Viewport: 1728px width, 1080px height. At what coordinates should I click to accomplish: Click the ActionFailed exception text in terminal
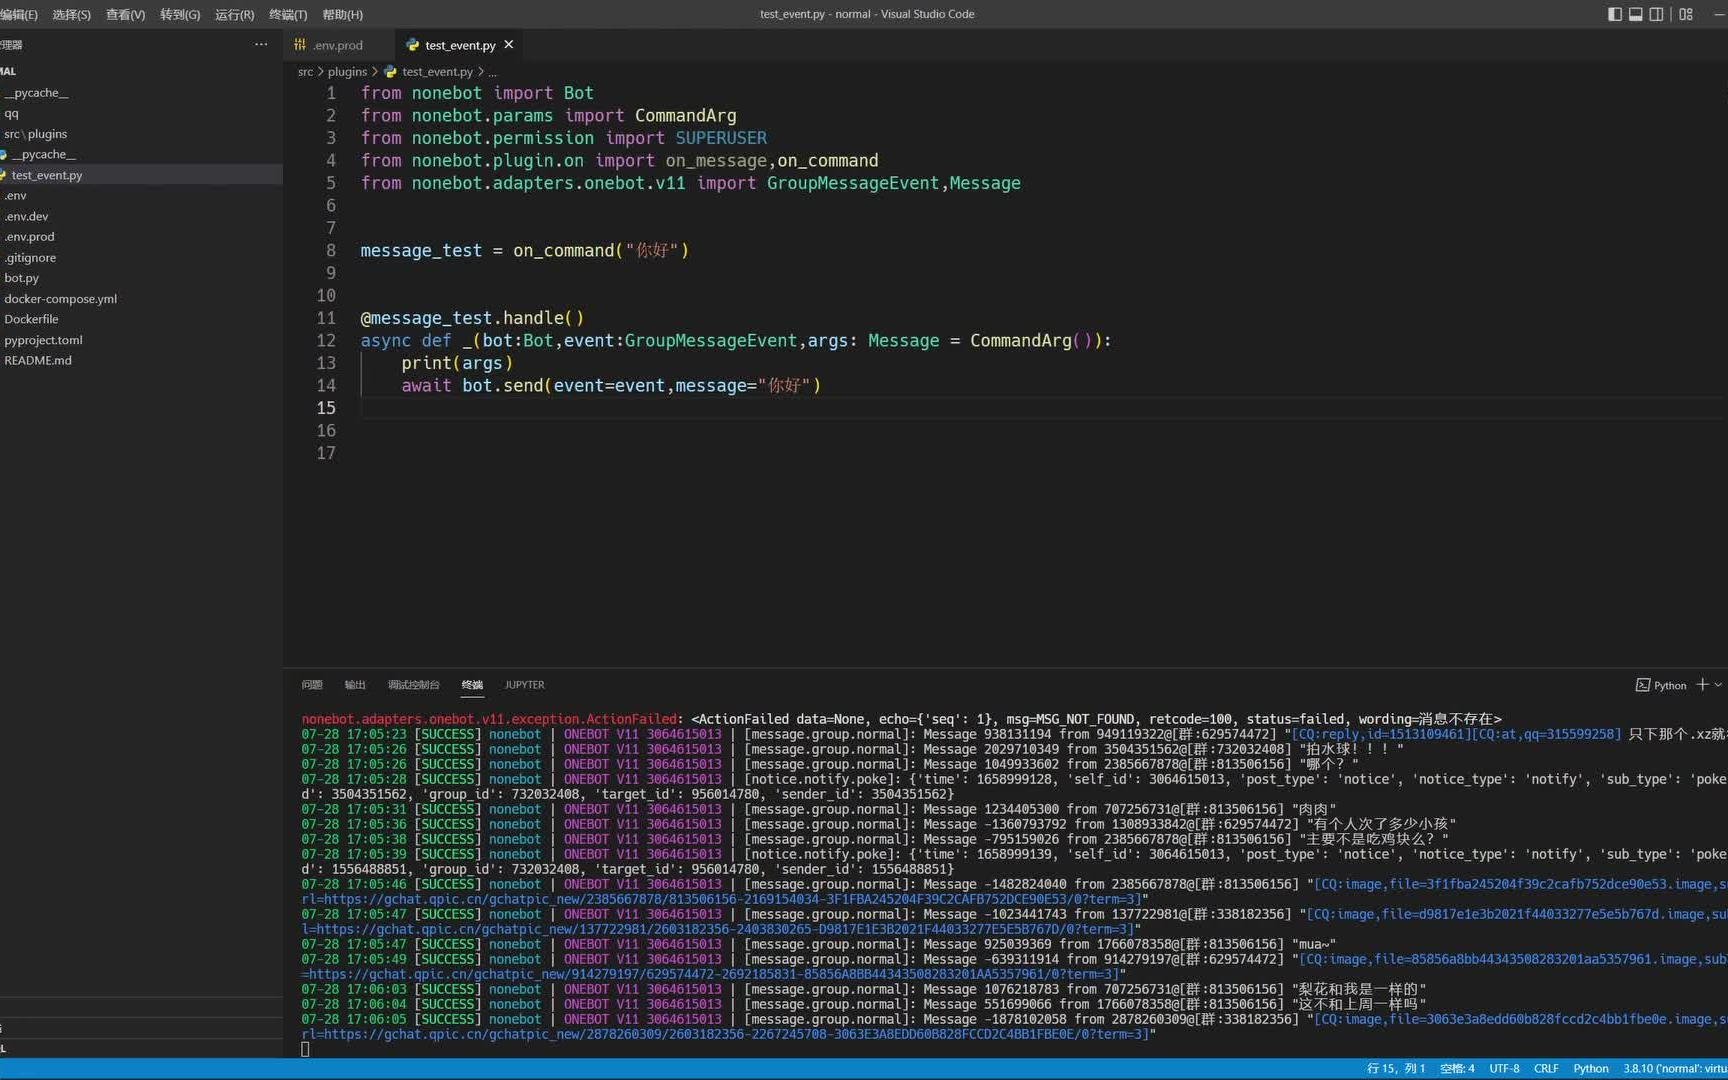490,719
